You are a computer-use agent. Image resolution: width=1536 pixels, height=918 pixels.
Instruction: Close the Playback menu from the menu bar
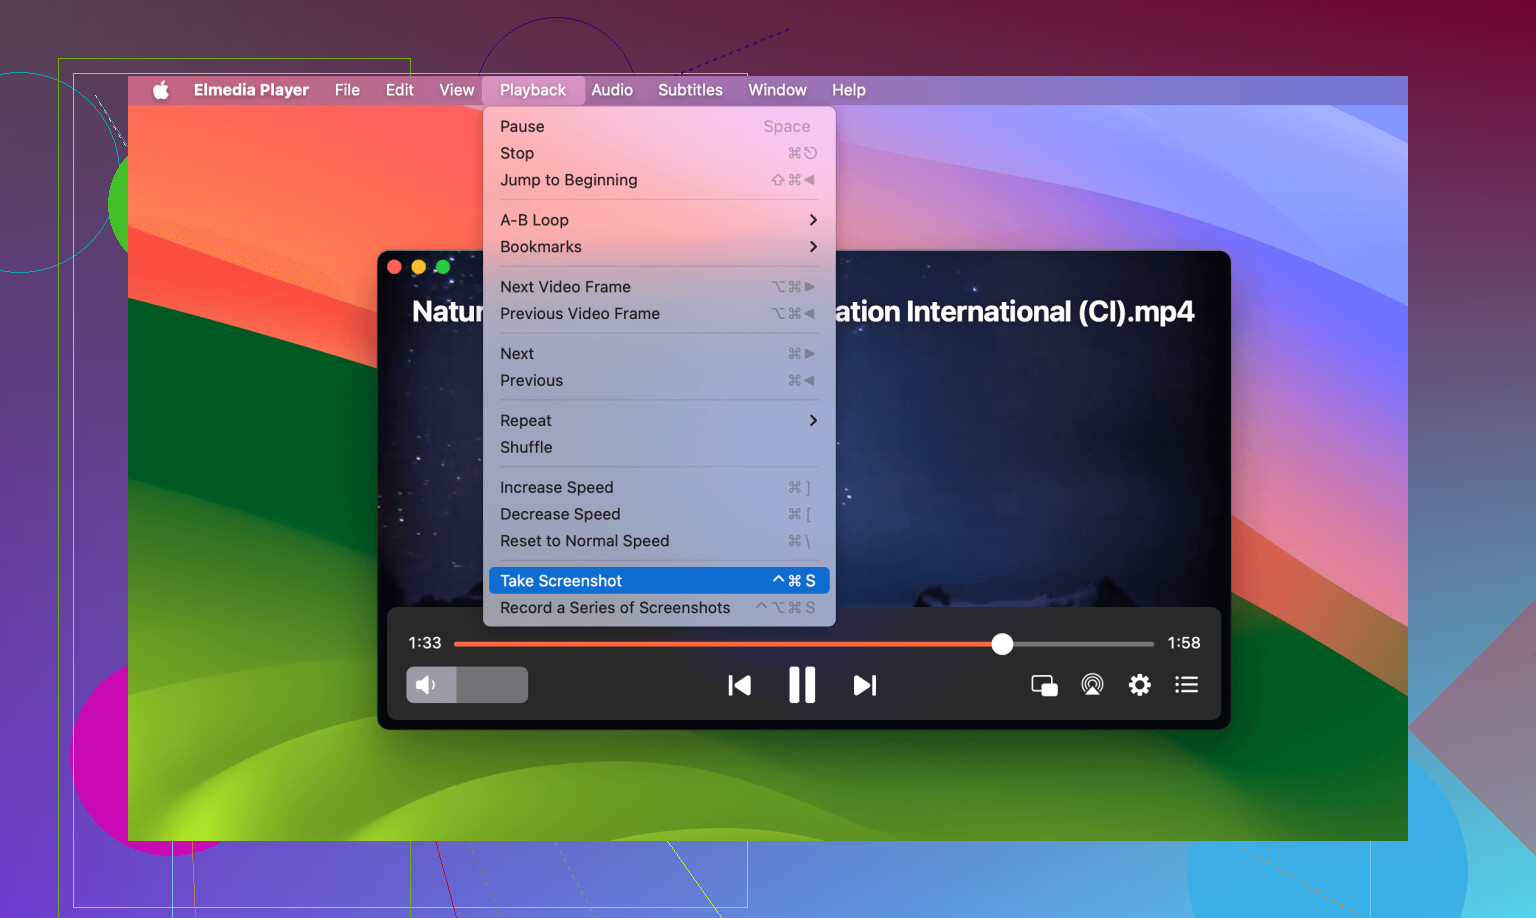(x=533, y=90)
